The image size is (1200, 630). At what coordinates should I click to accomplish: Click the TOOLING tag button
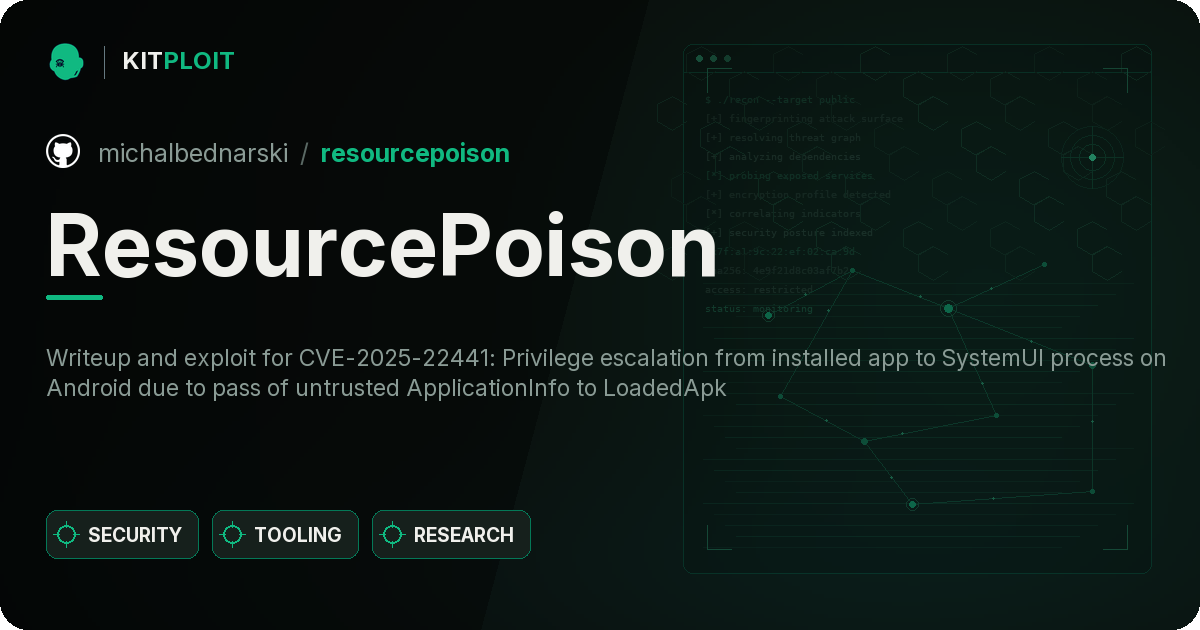tap(285, 535)
